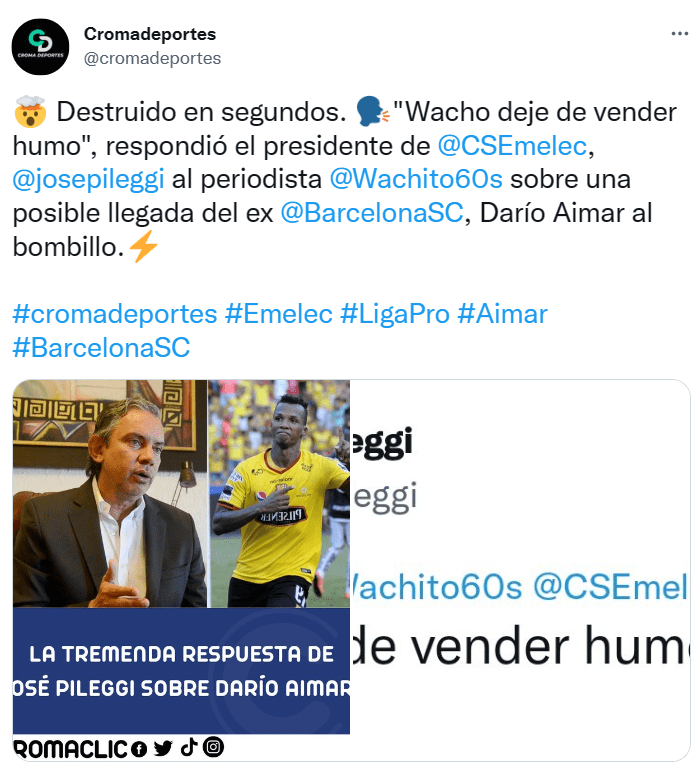Click the TikTok icon in image footer

click(x=189, y=747)
